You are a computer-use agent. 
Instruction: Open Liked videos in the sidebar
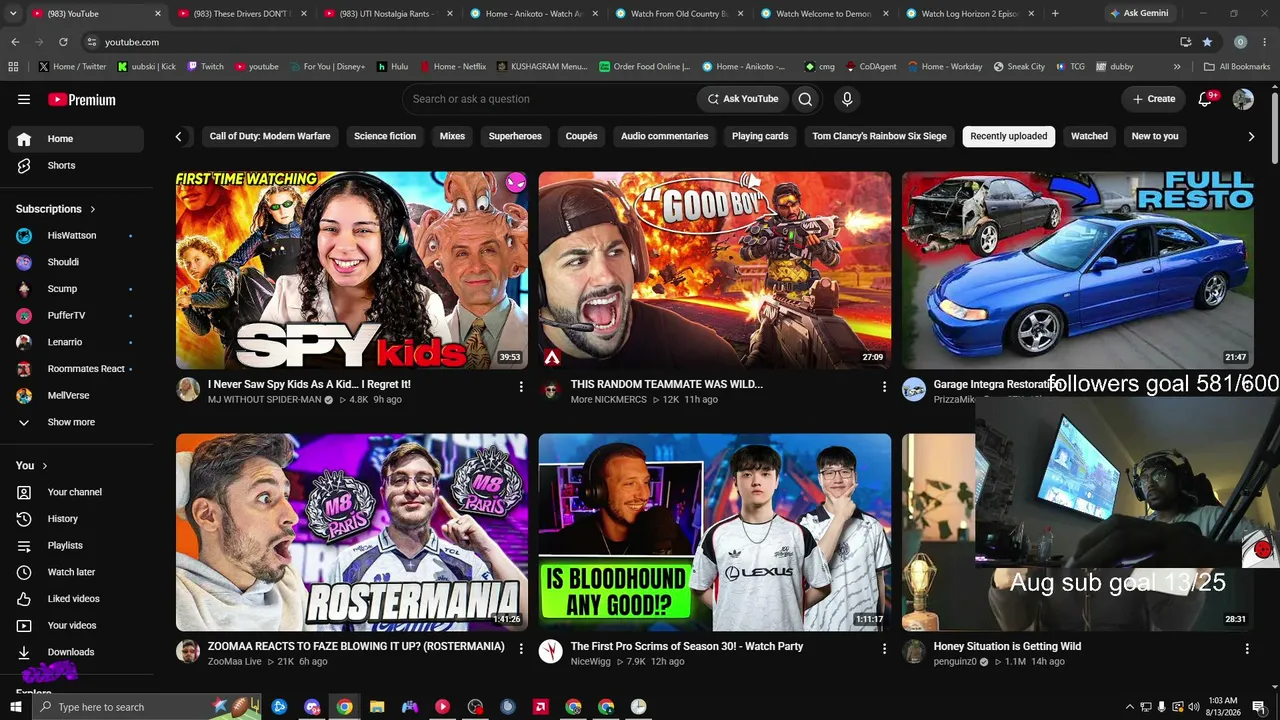(x=76, y=599)
